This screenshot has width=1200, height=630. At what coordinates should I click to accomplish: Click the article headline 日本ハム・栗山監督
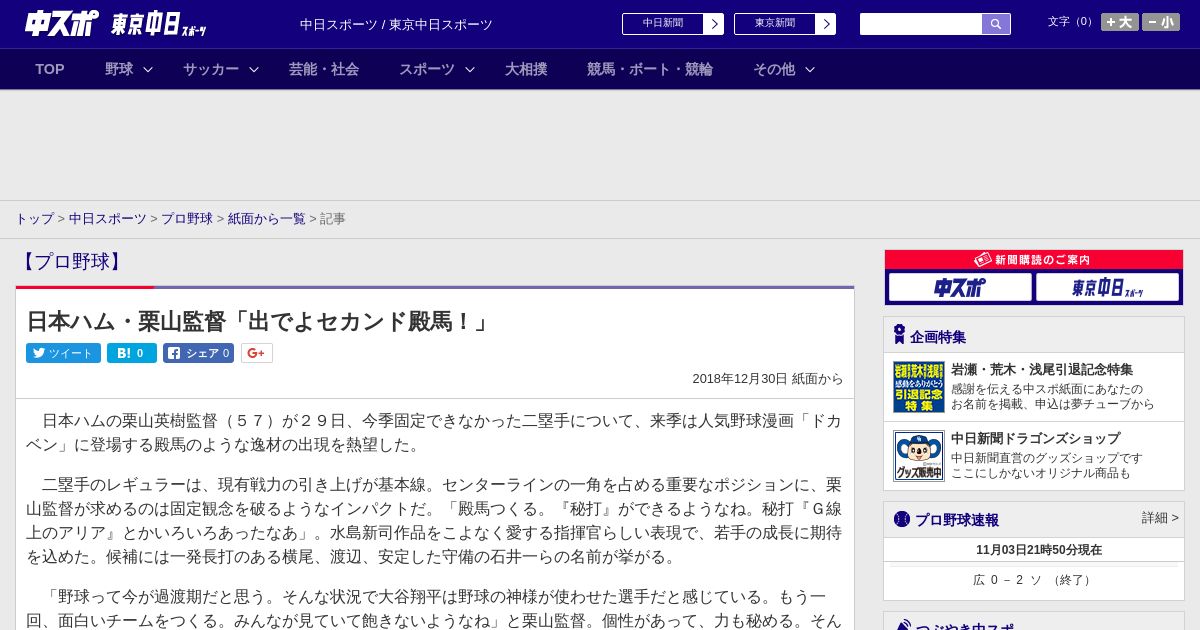[258, 321]
